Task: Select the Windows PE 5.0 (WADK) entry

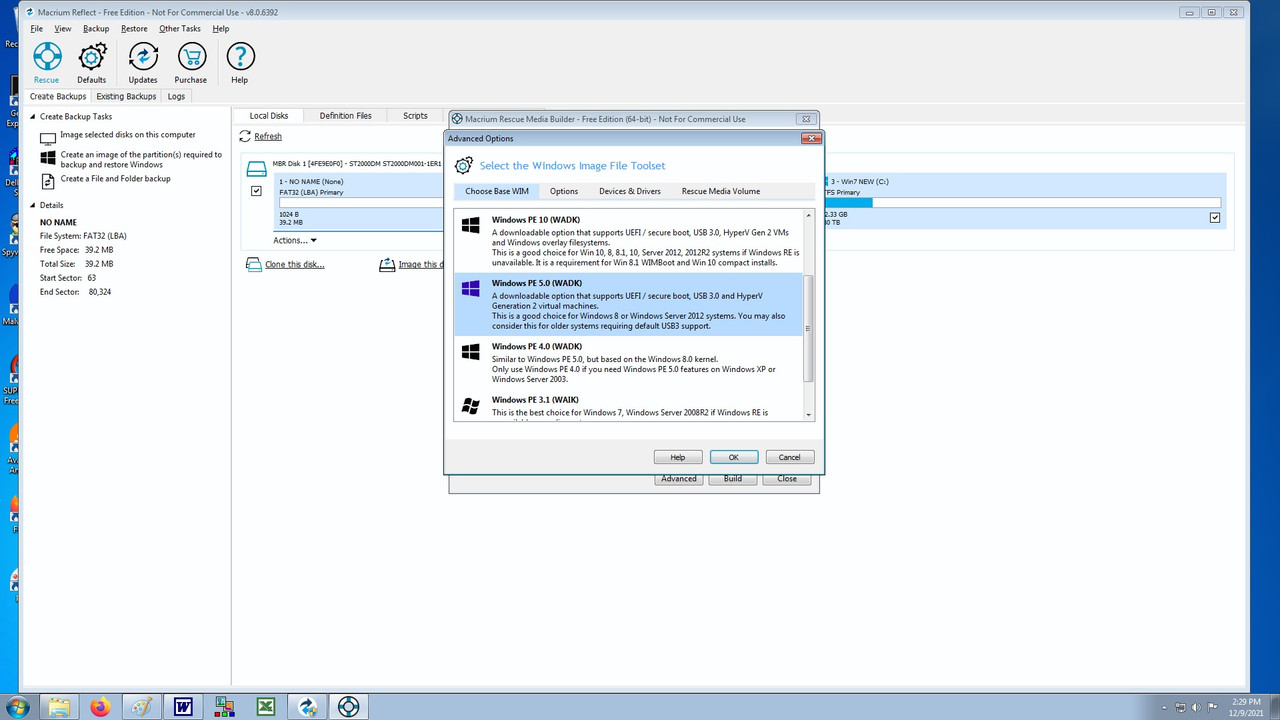Action: pos(629,304)
